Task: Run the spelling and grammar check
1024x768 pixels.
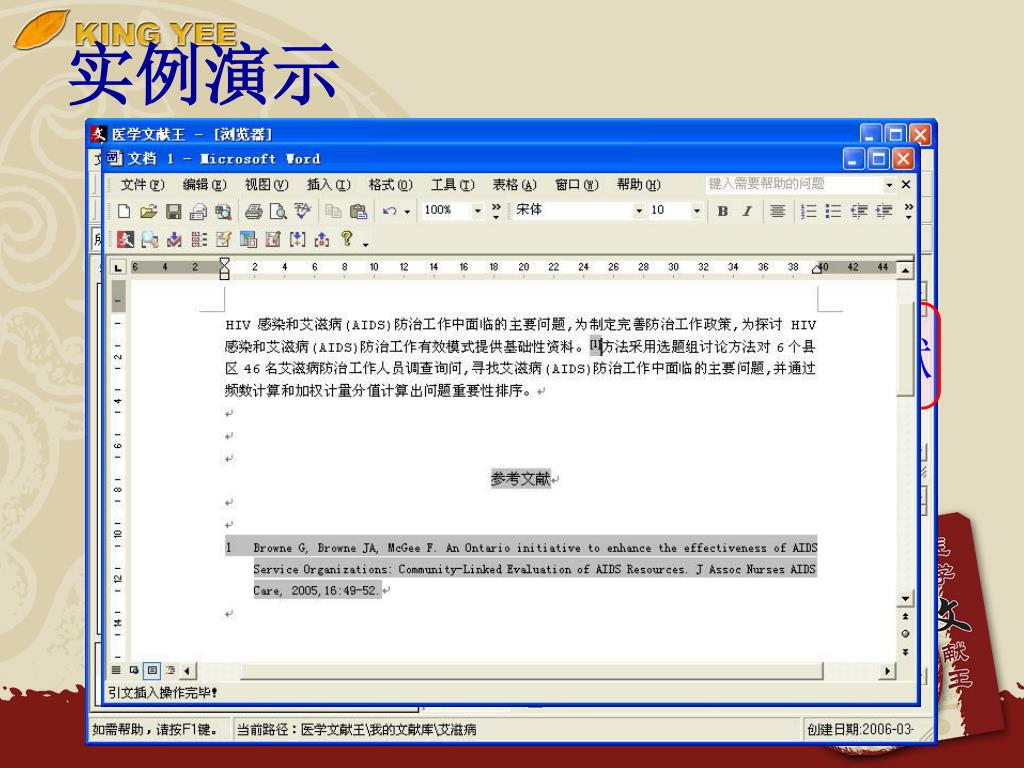Action: [x=302, y=211]
